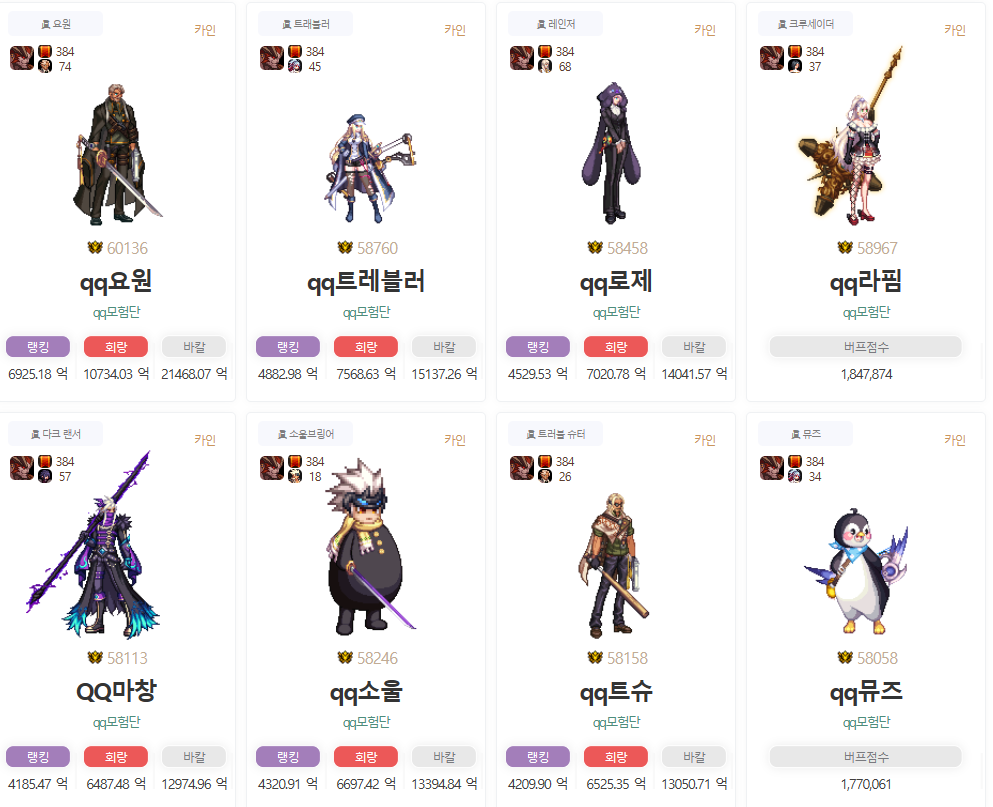Click fame crown icon beside 60136
This screenshot has height=807, width=993.
[x=95, y=248]
